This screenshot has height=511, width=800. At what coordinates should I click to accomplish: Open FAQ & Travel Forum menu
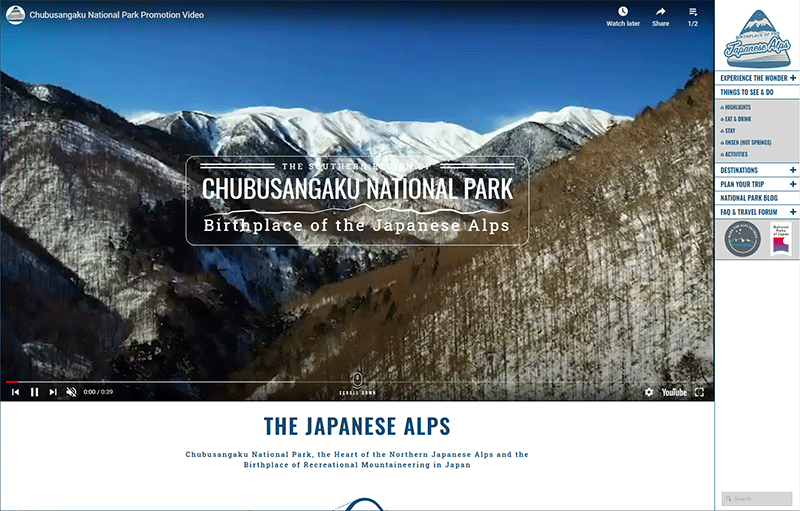click(x=748, y=212)
